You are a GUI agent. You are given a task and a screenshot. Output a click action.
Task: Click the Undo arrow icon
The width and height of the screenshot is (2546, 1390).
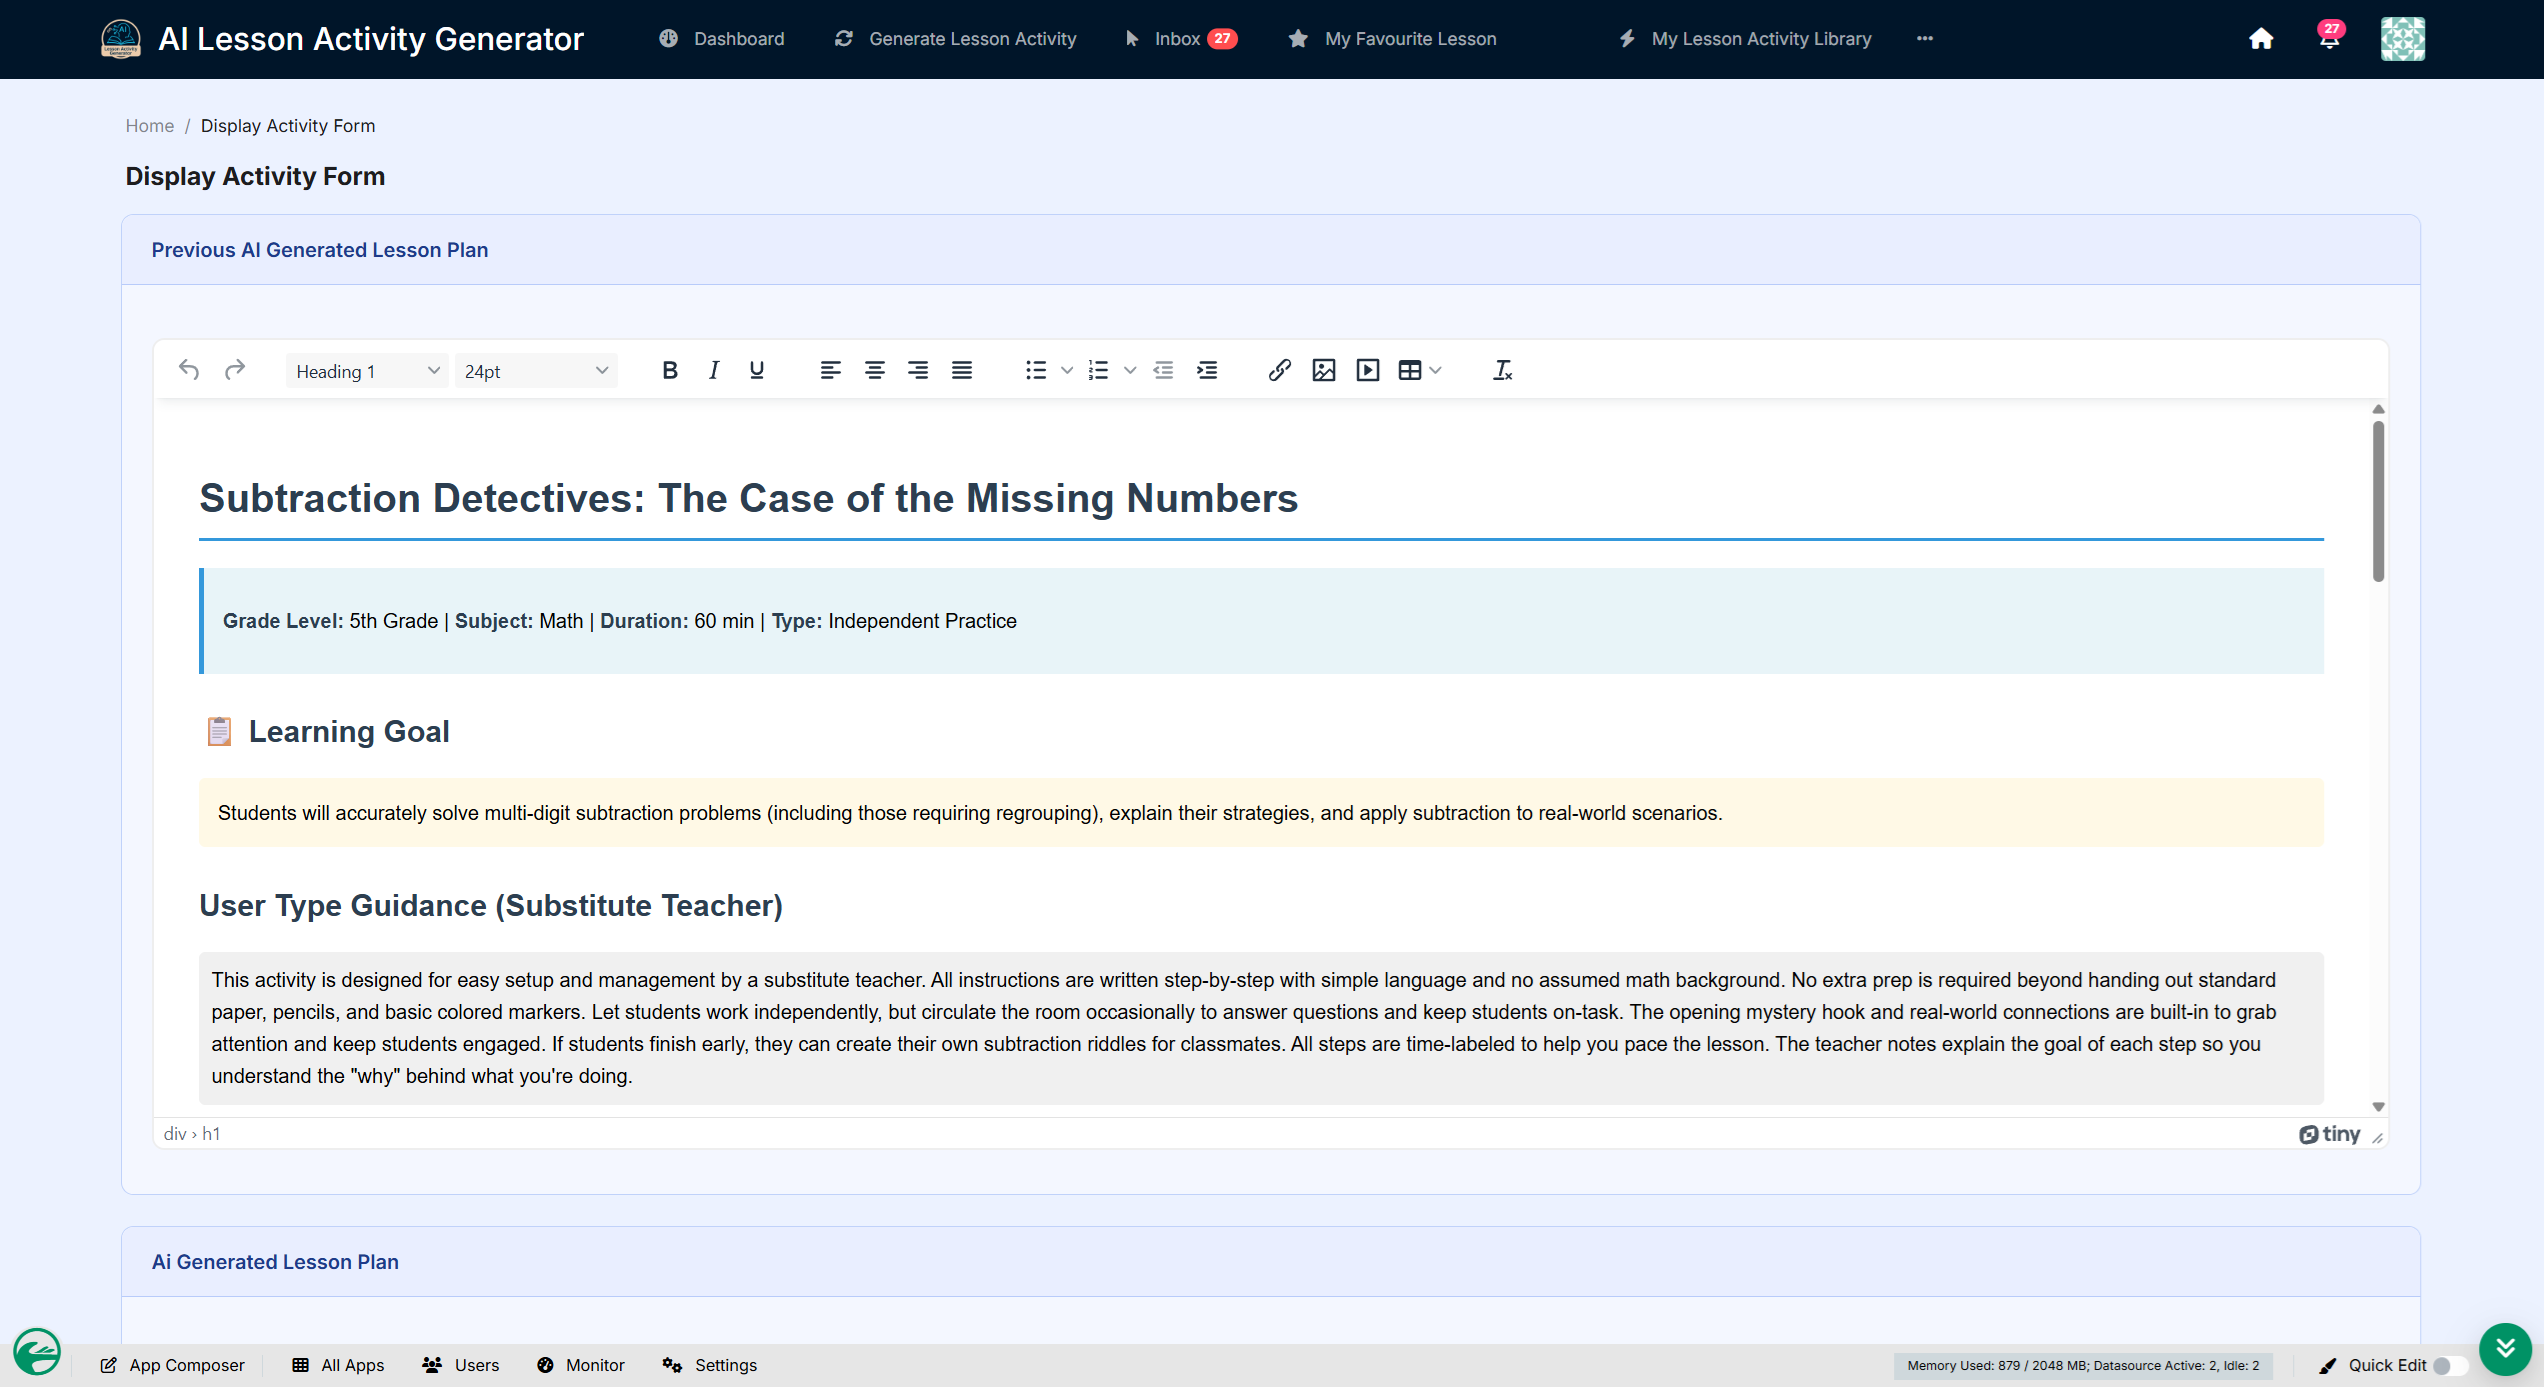coord(189,371)
